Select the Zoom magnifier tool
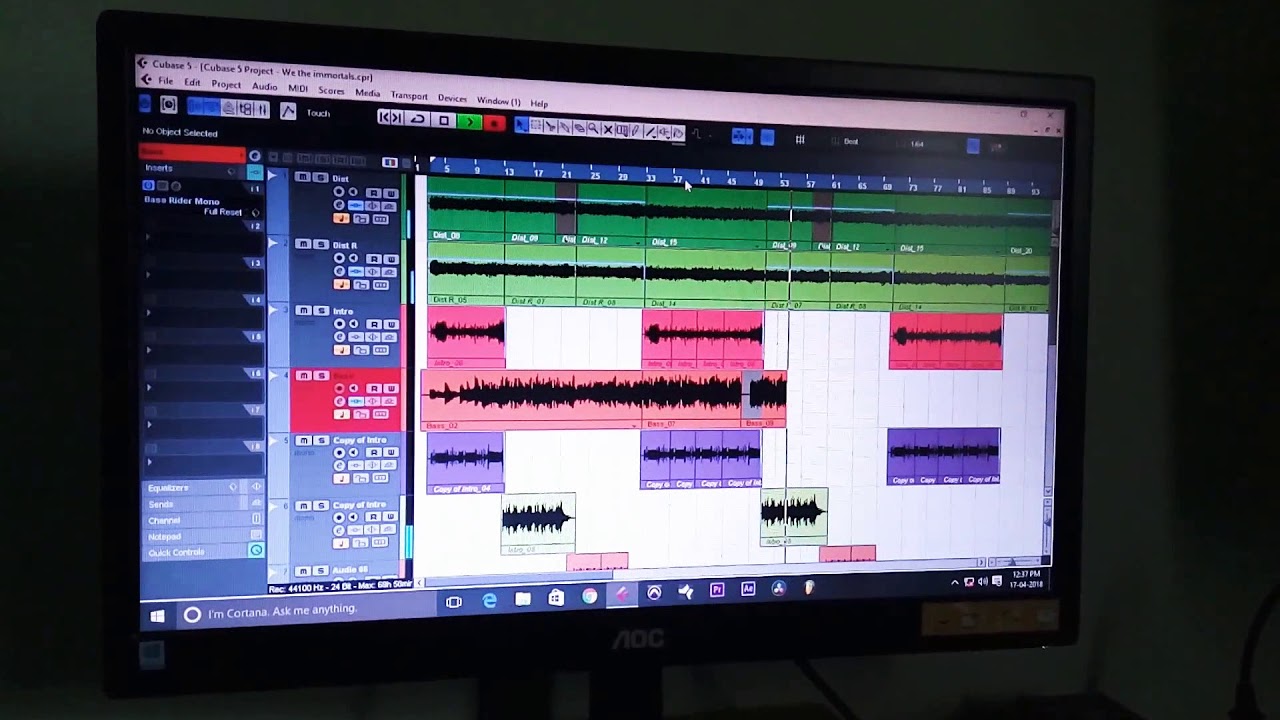 592,128
